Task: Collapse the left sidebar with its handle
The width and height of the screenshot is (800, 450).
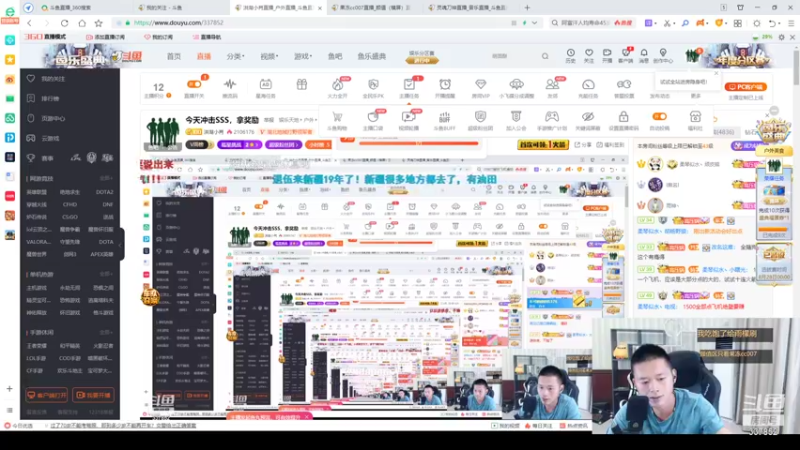Action: tap(121, 245)
